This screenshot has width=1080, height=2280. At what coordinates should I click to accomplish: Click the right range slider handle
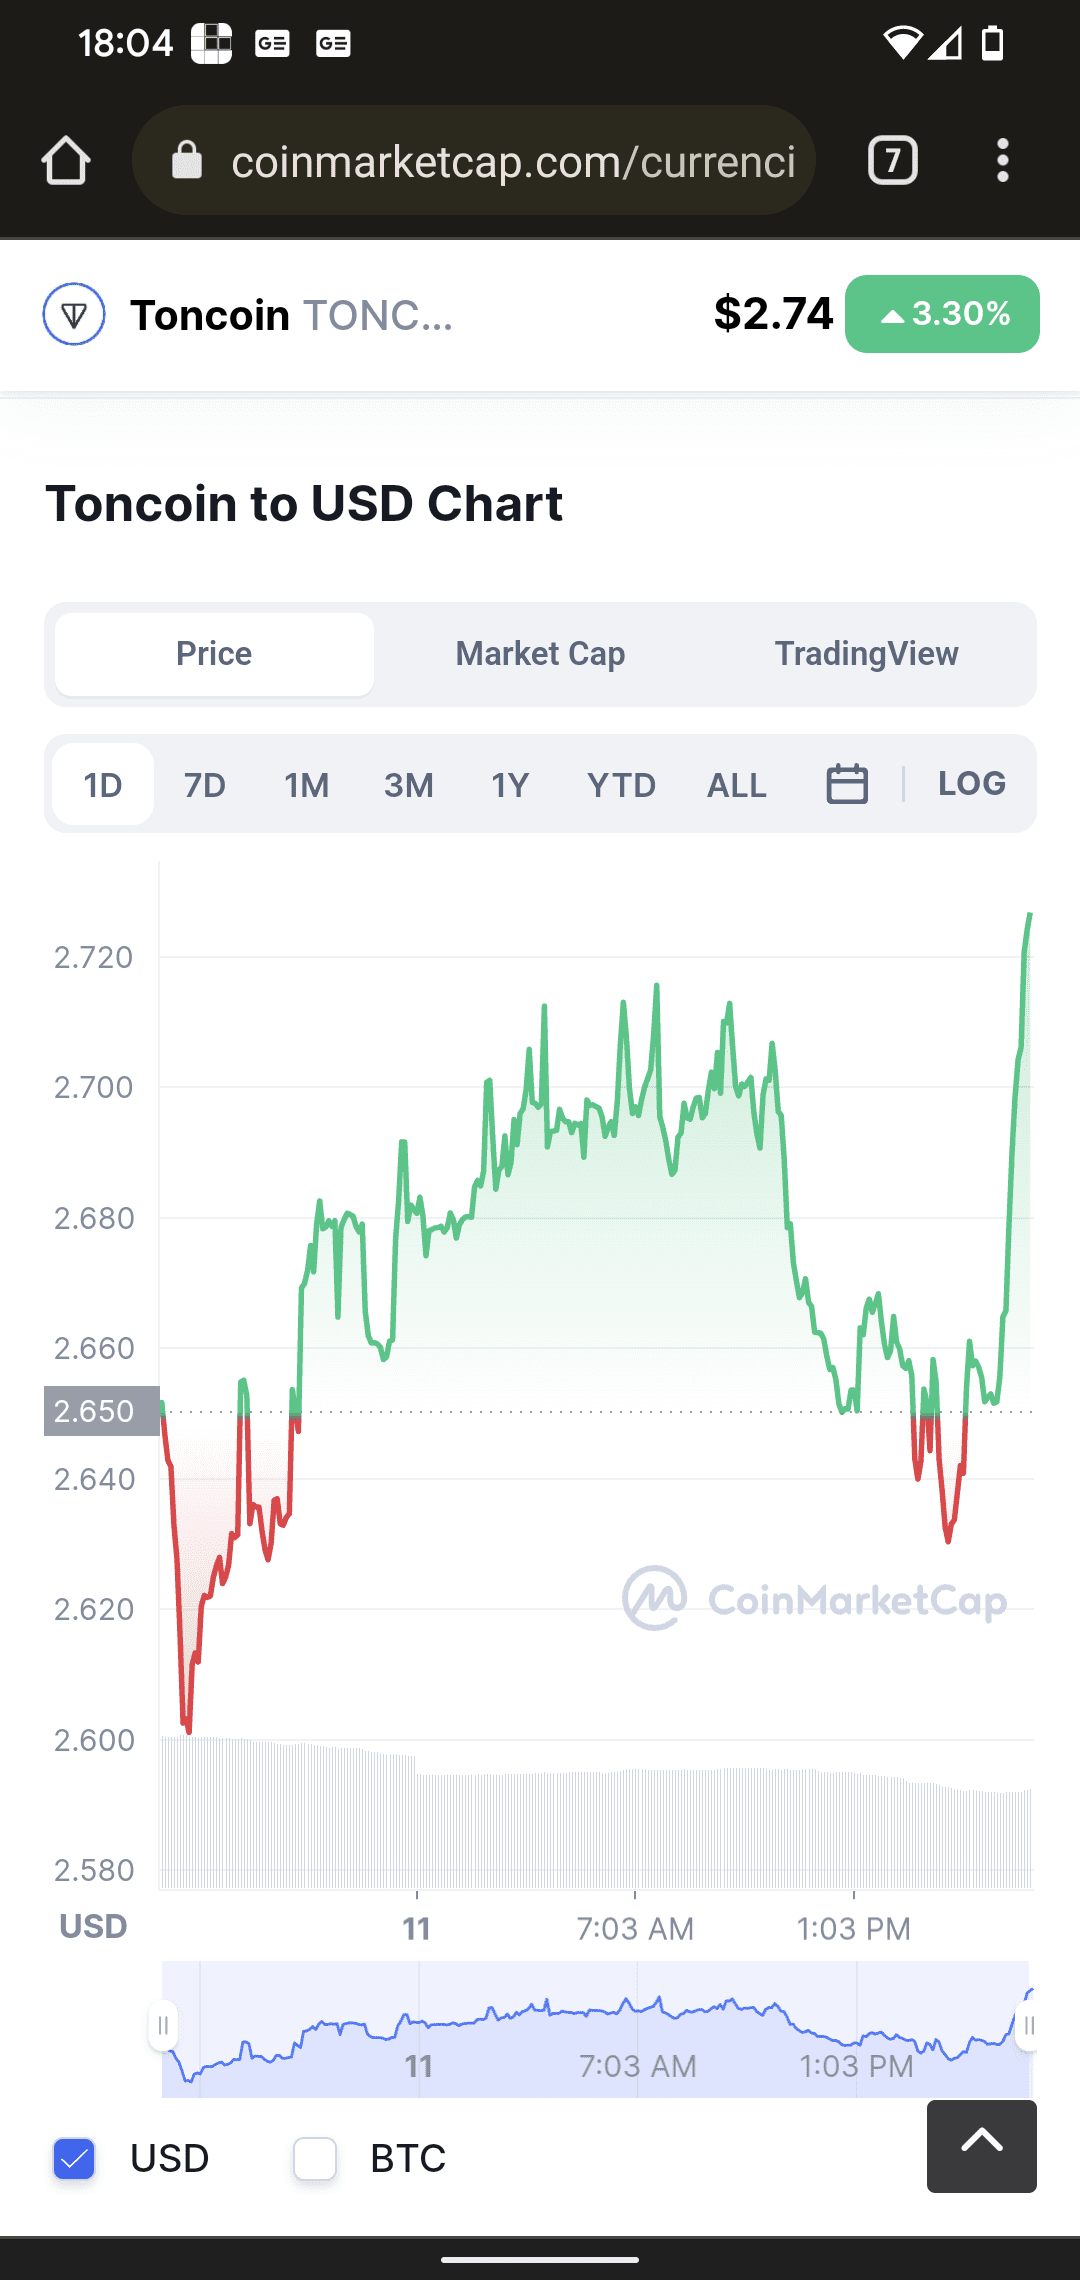[1028, 2026]
